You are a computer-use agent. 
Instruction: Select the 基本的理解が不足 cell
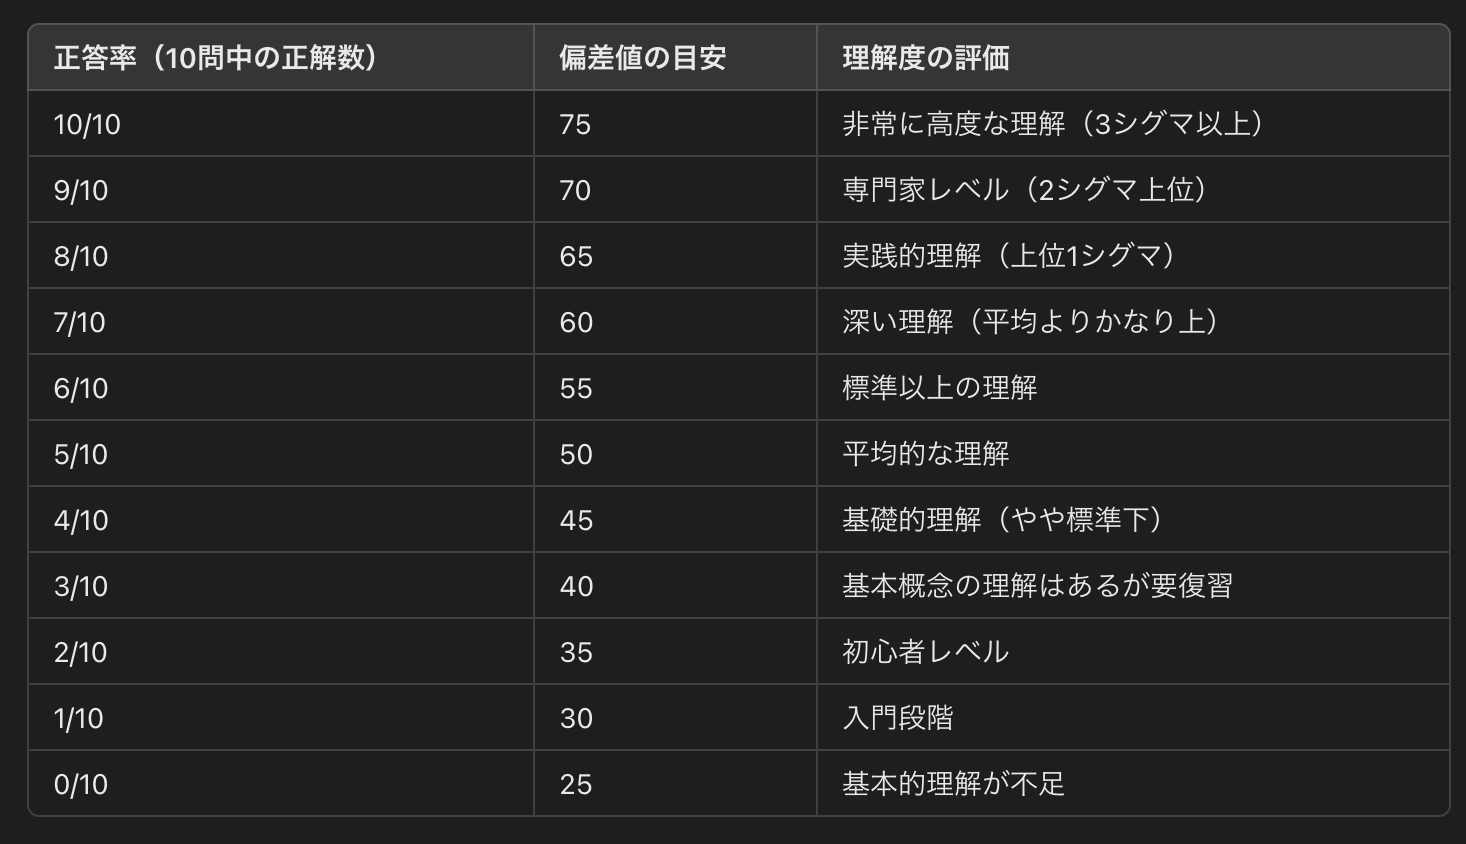click(x=954, y=784)
